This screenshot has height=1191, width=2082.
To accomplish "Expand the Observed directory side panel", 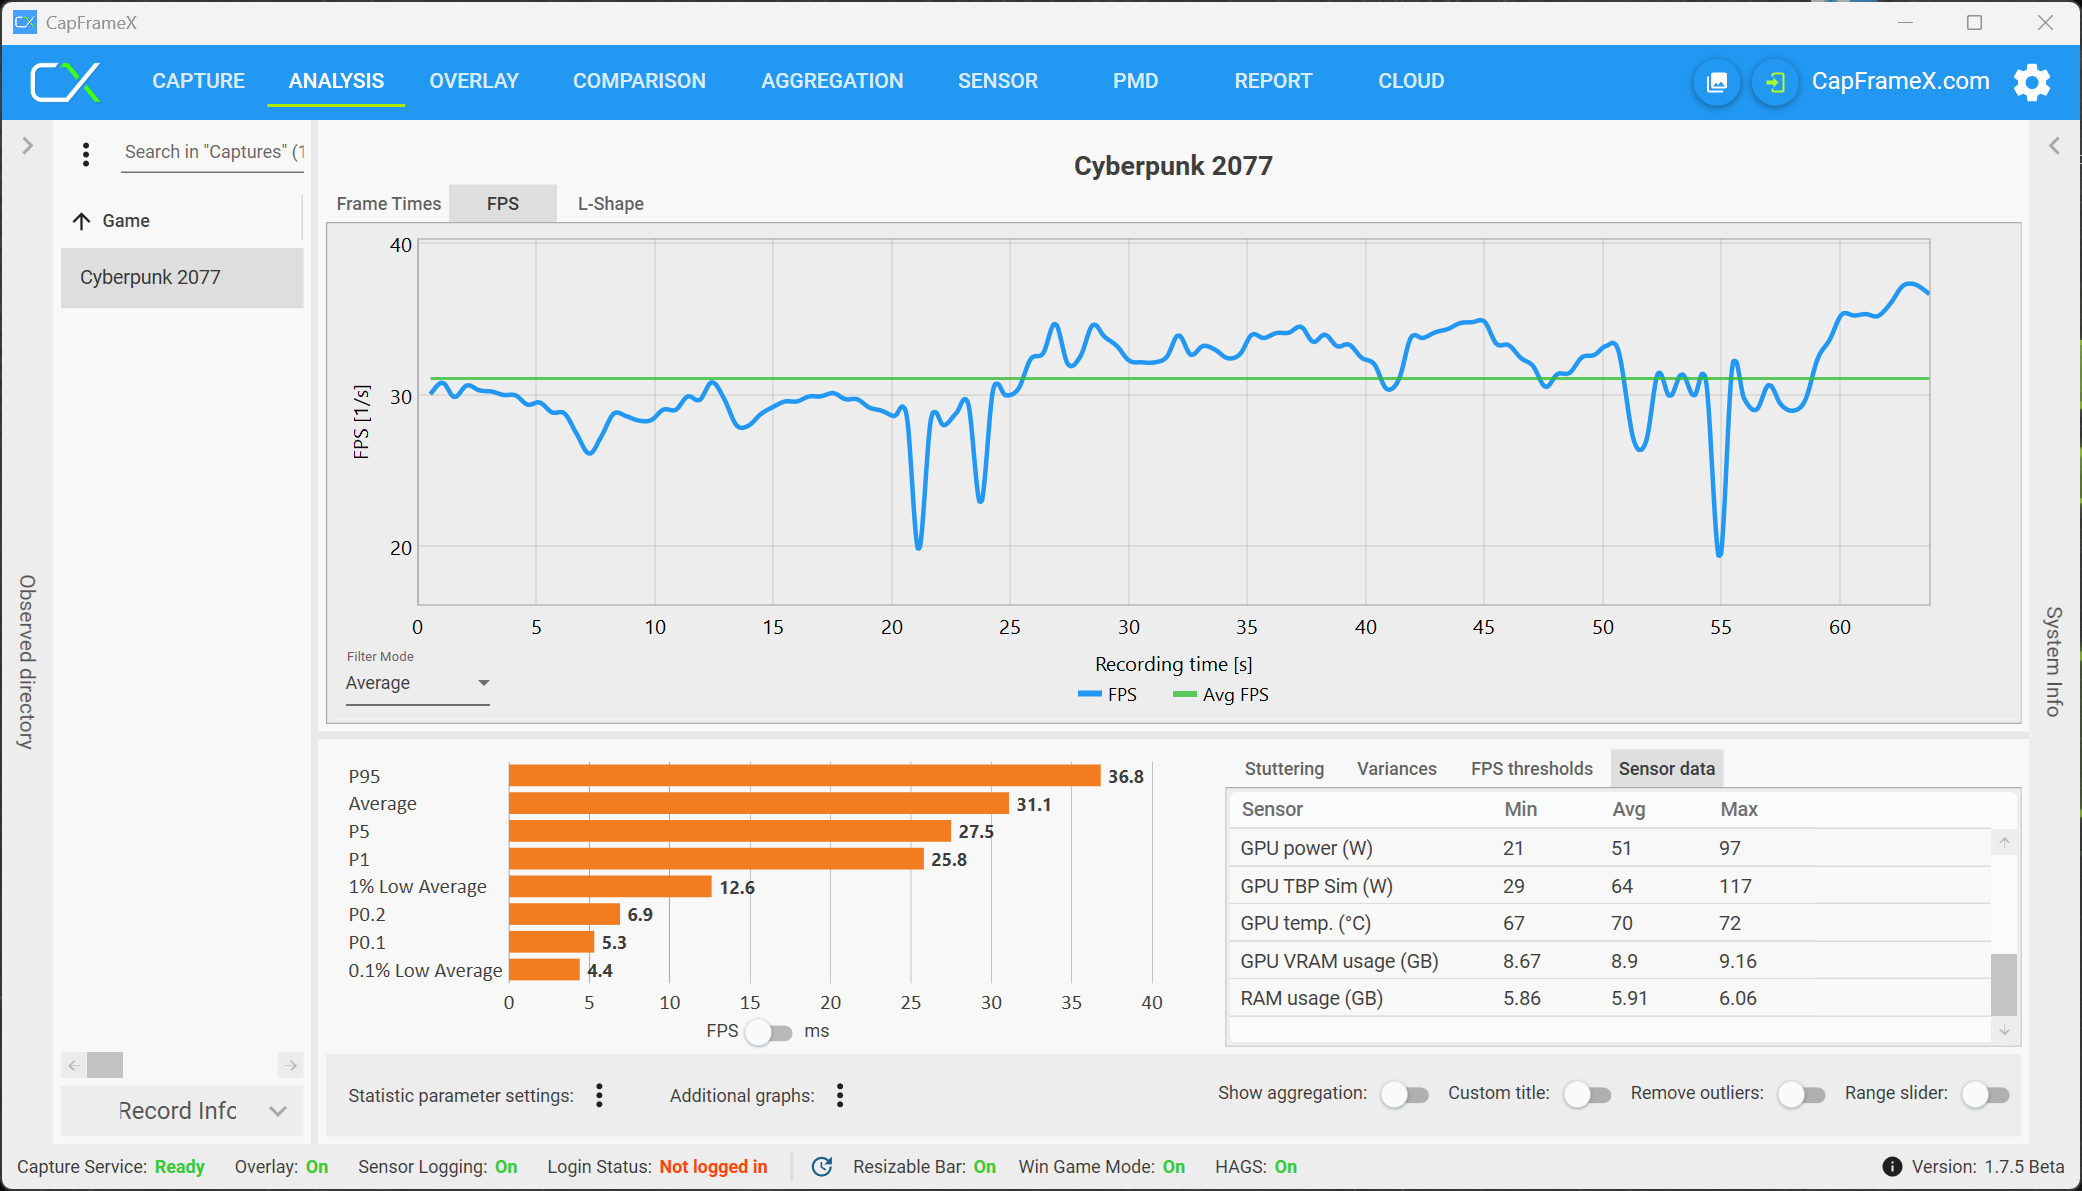I will [28, 146].
